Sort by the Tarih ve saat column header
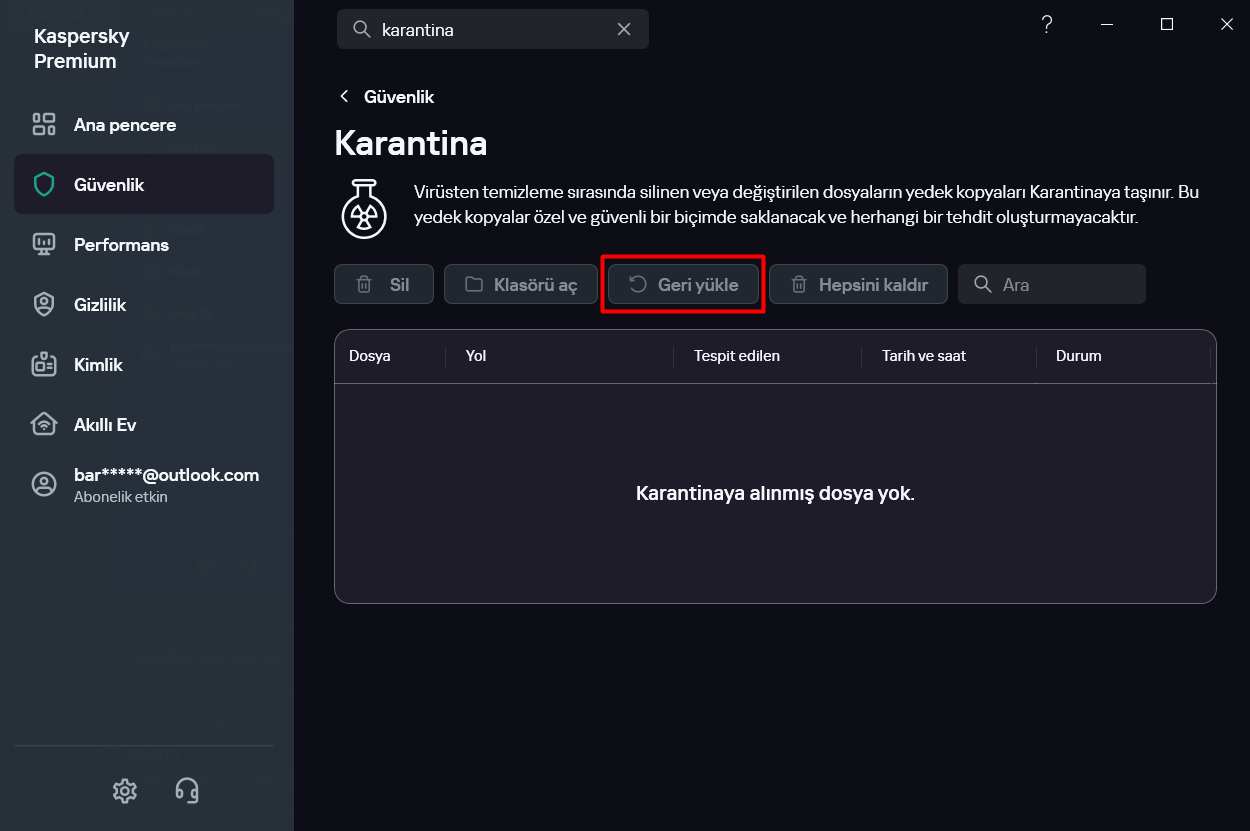 [x=924, y=356]
